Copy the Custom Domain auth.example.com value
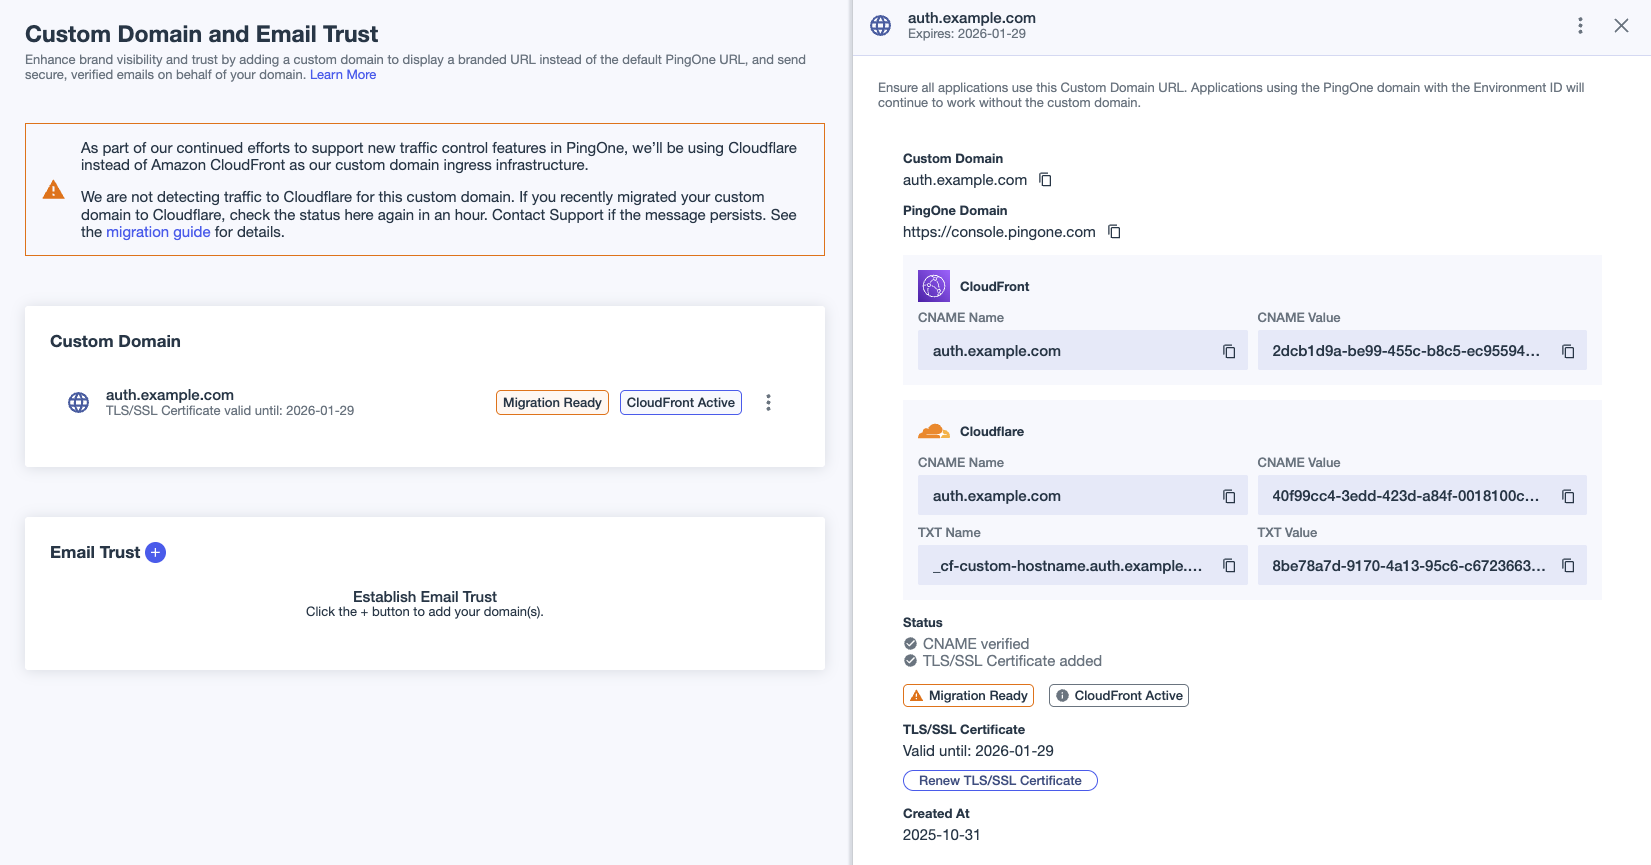 pyautogui.click(x=1045, y=180)
